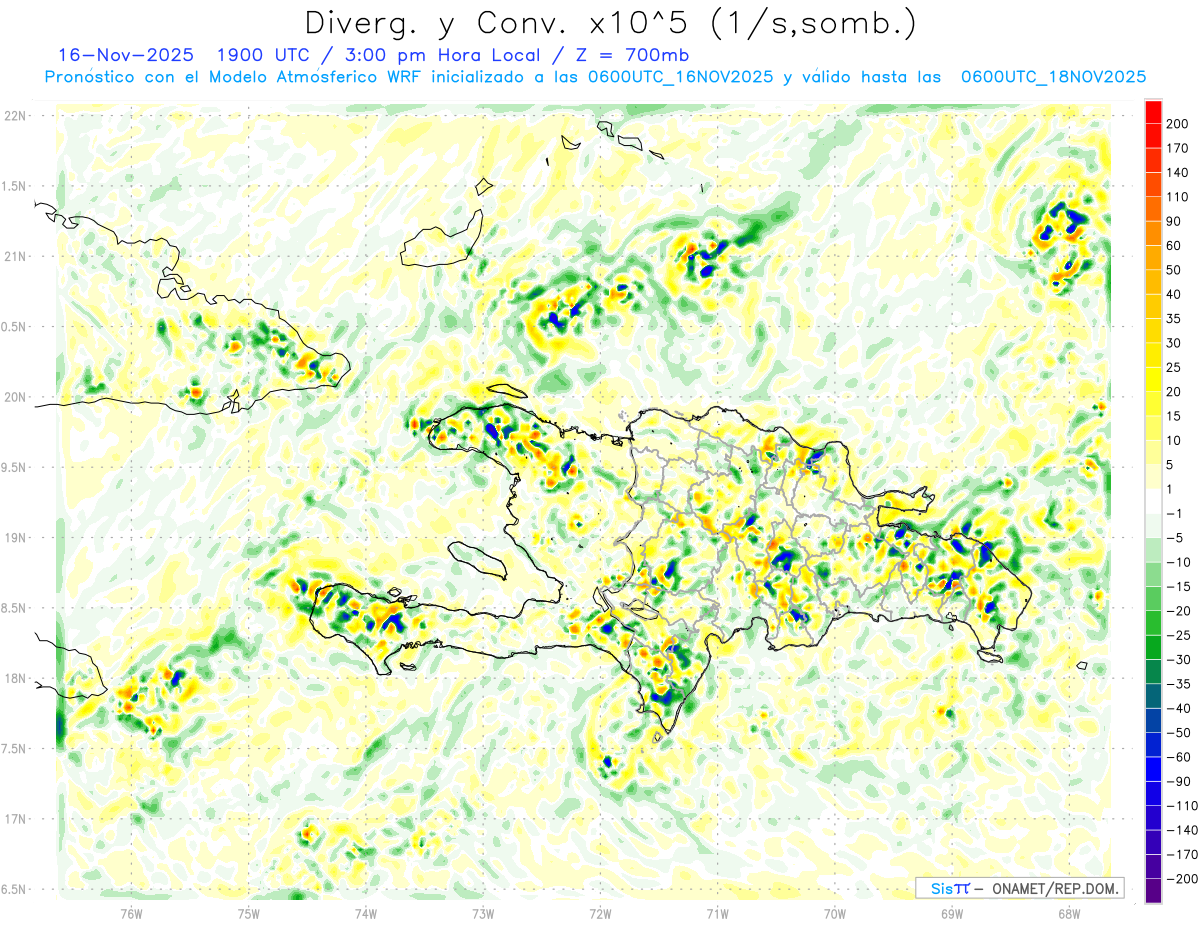This screenshot has height=927, width=1200.
Task: Click the '19N' latitude label
Action: (x=16, y=537)
